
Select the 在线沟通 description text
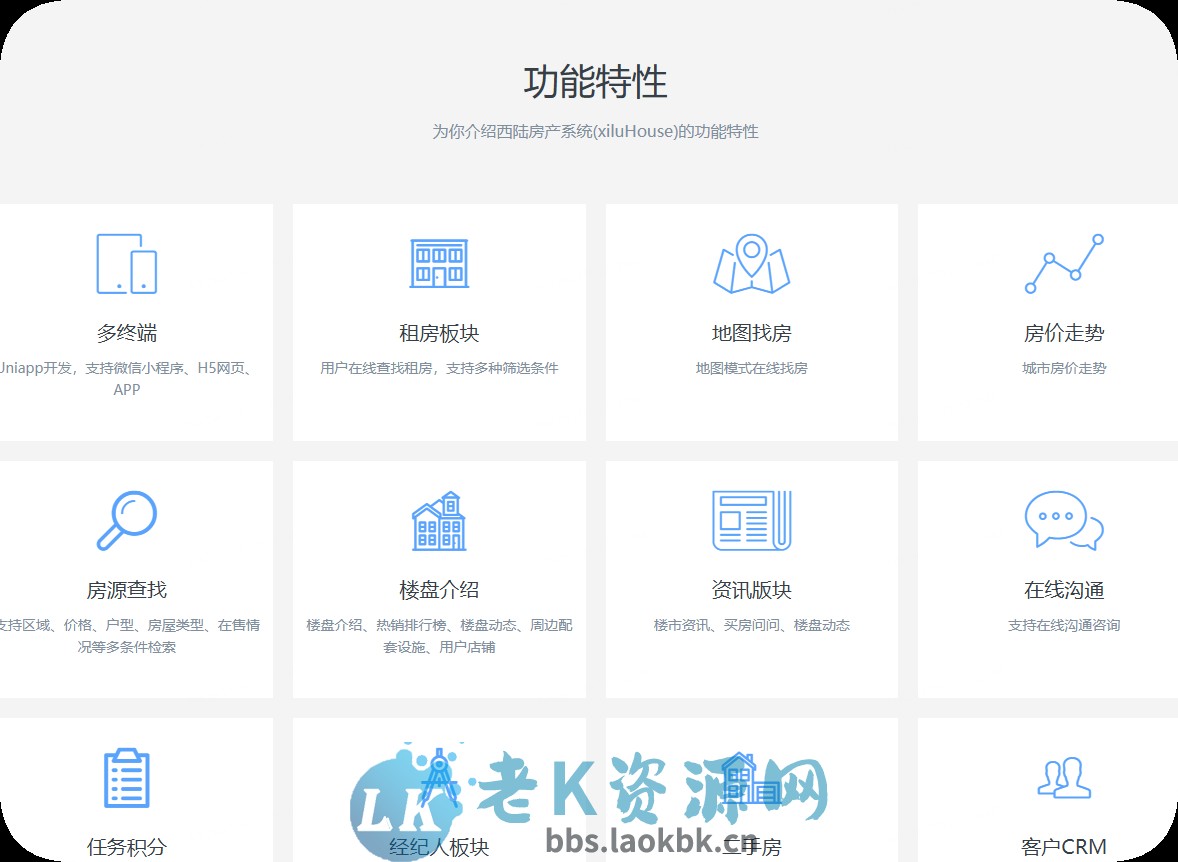pos(1064,623)
